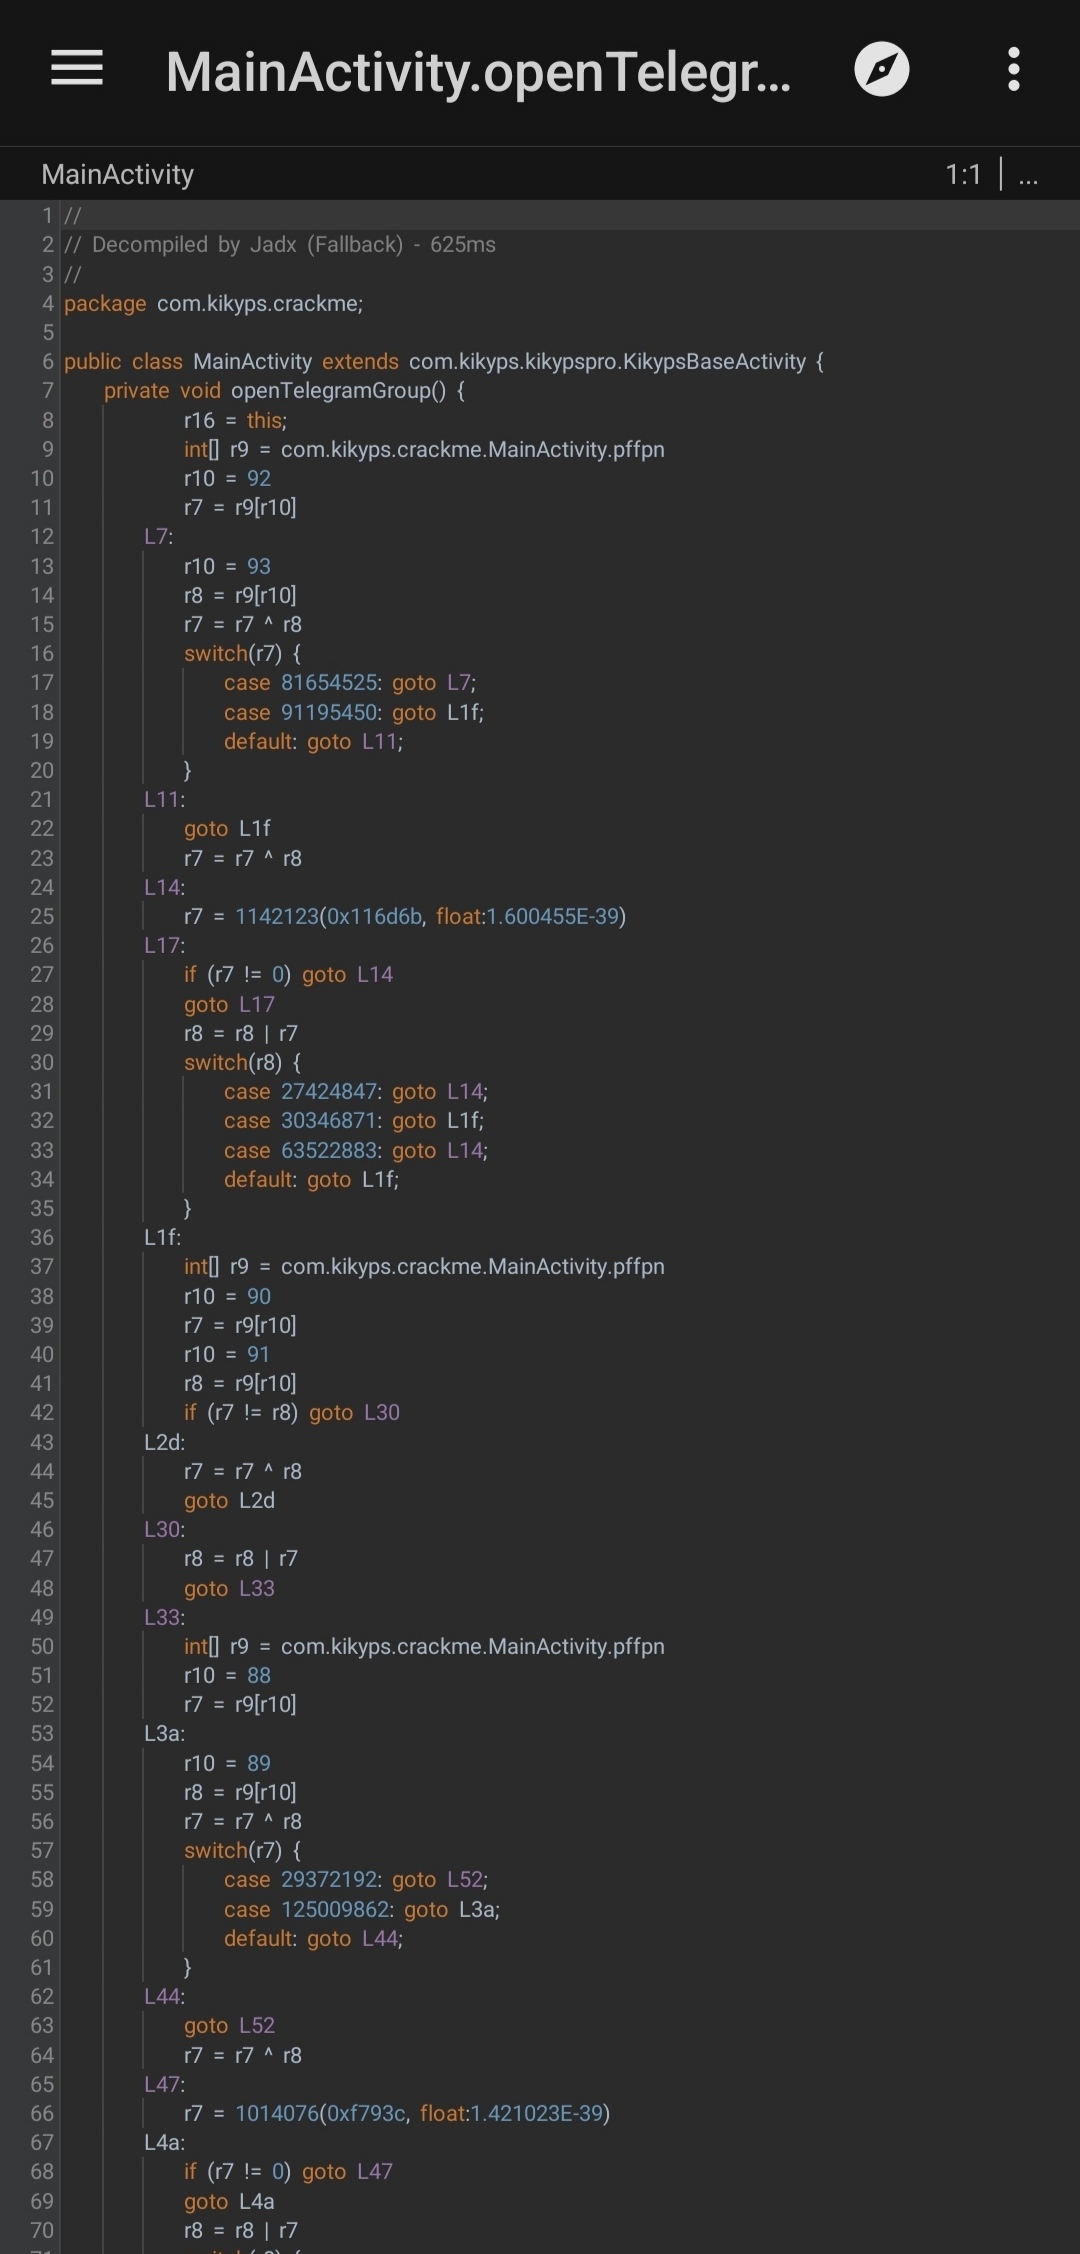The width and height of the screenshot is (1080, 2254).
Task: Open the three-dot overflow menu
Action: [1013, 69]
